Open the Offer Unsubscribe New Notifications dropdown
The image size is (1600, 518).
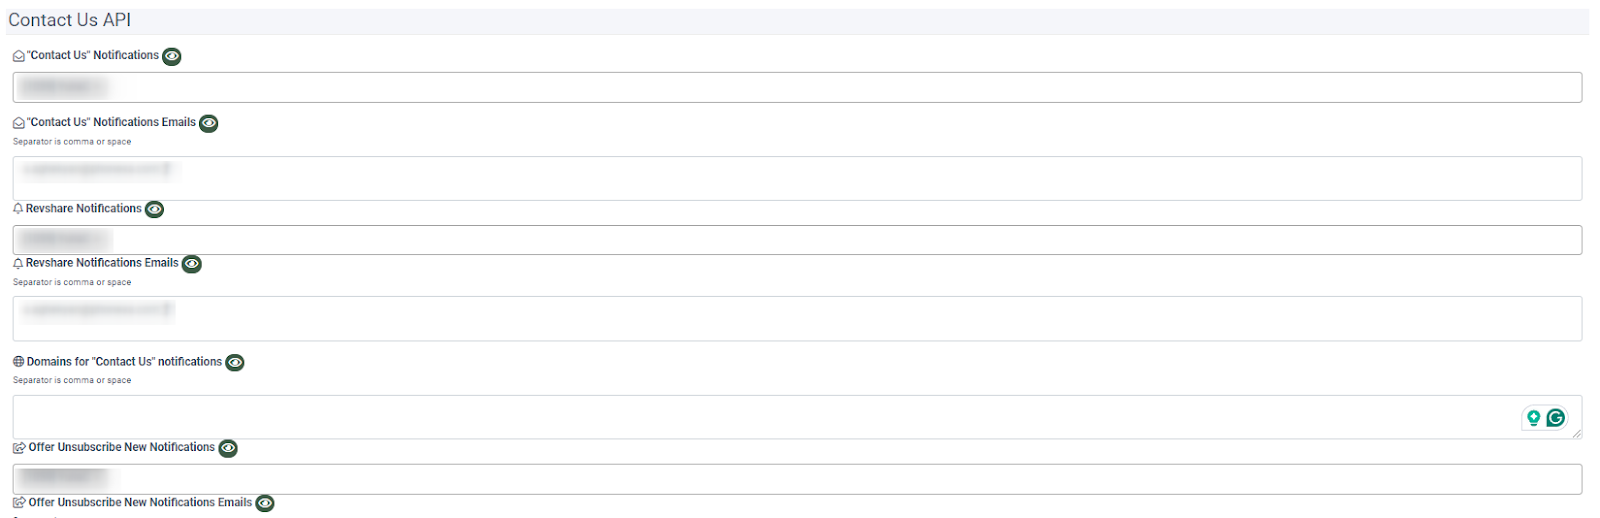coord(797,479)
